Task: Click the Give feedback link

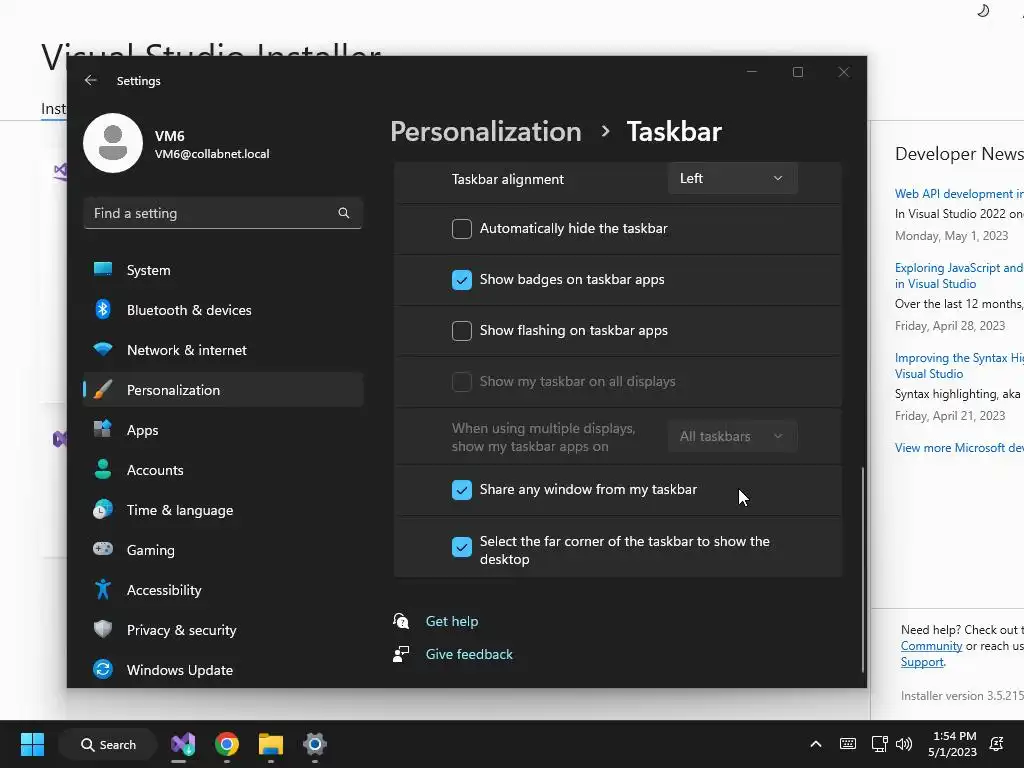Action: point(469,654)
